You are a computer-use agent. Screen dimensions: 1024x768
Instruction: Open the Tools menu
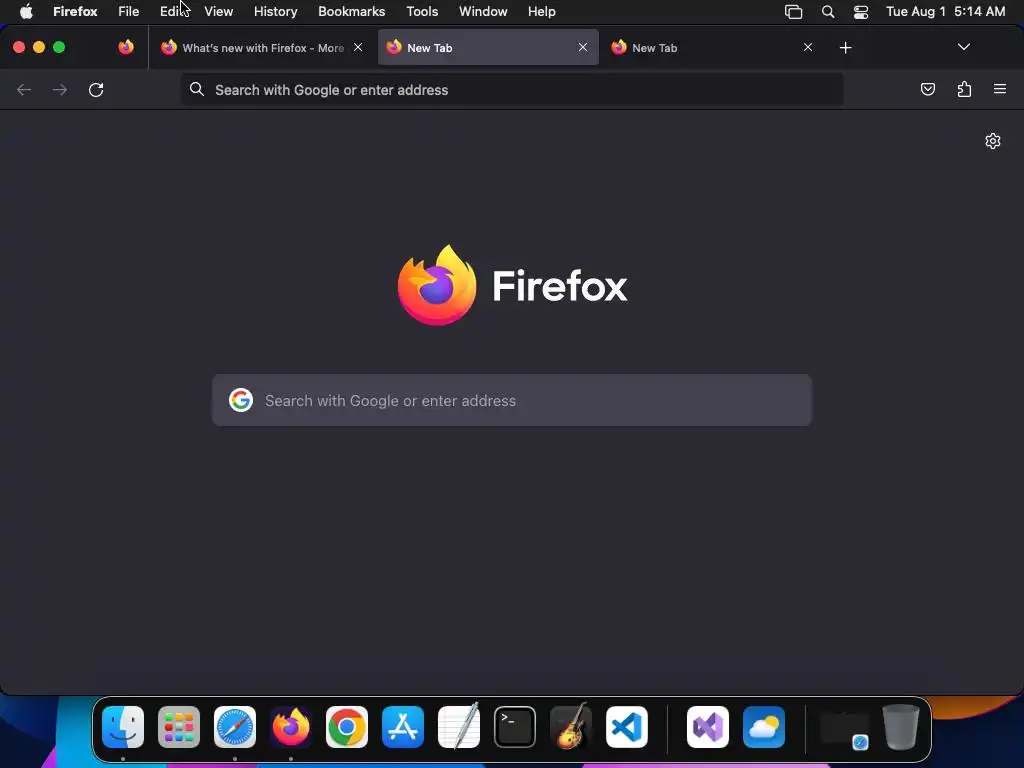coord(422,12)
